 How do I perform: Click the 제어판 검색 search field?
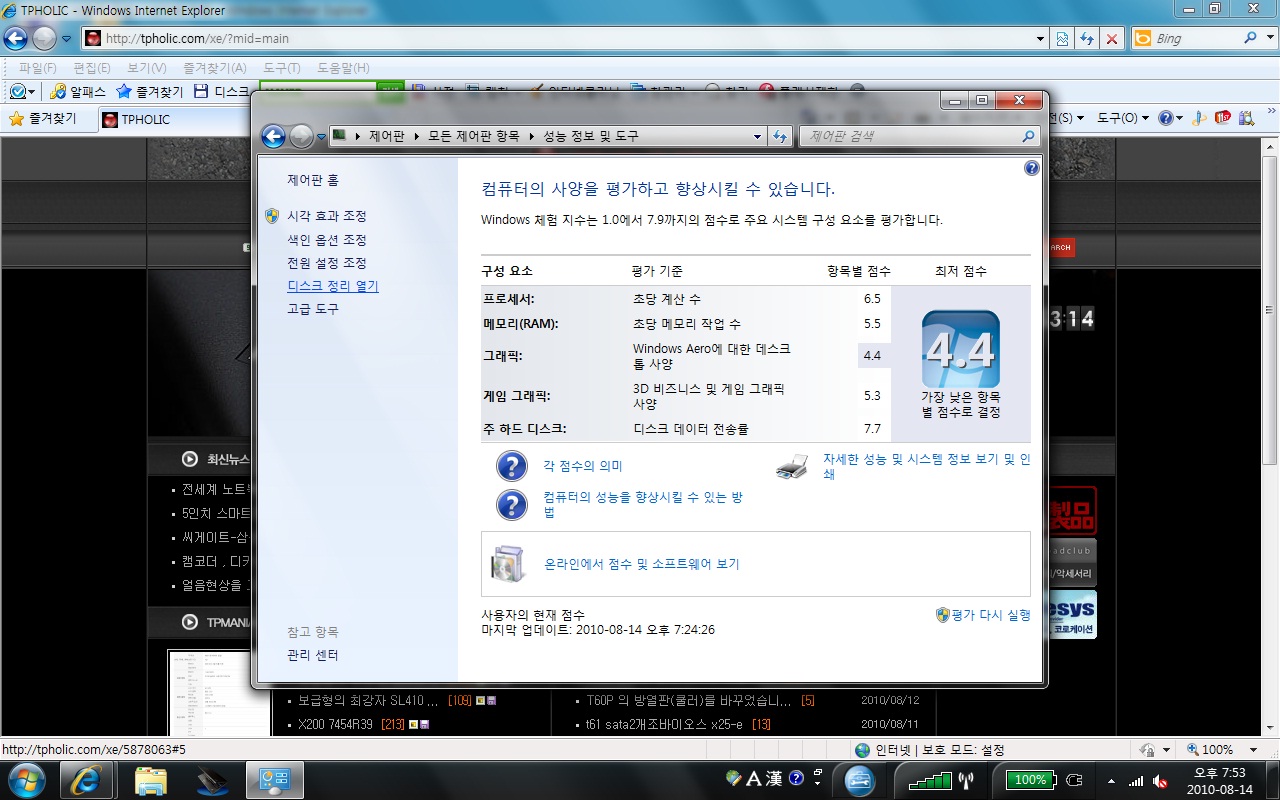tap(910, 137)
